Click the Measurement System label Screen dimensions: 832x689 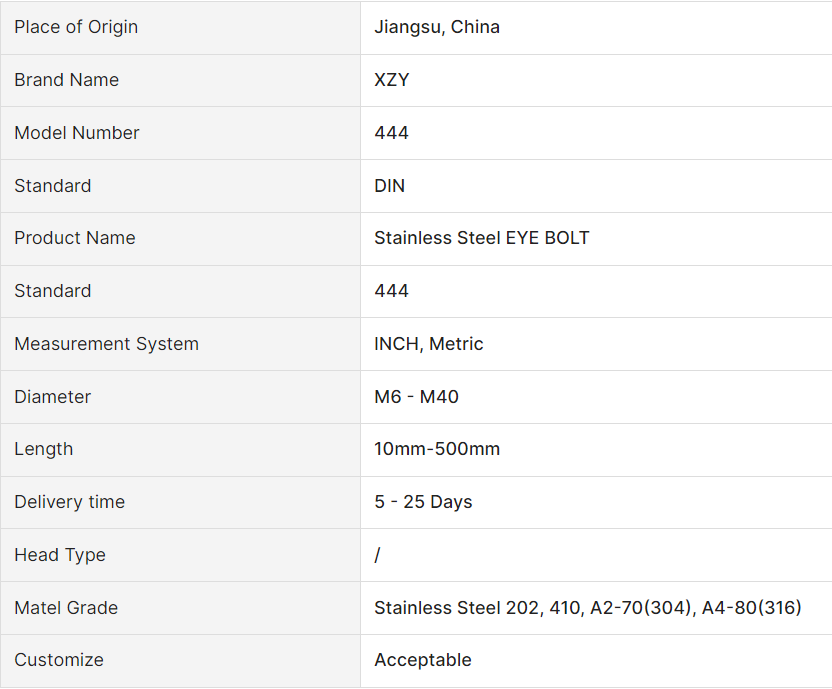coord(106,344)
